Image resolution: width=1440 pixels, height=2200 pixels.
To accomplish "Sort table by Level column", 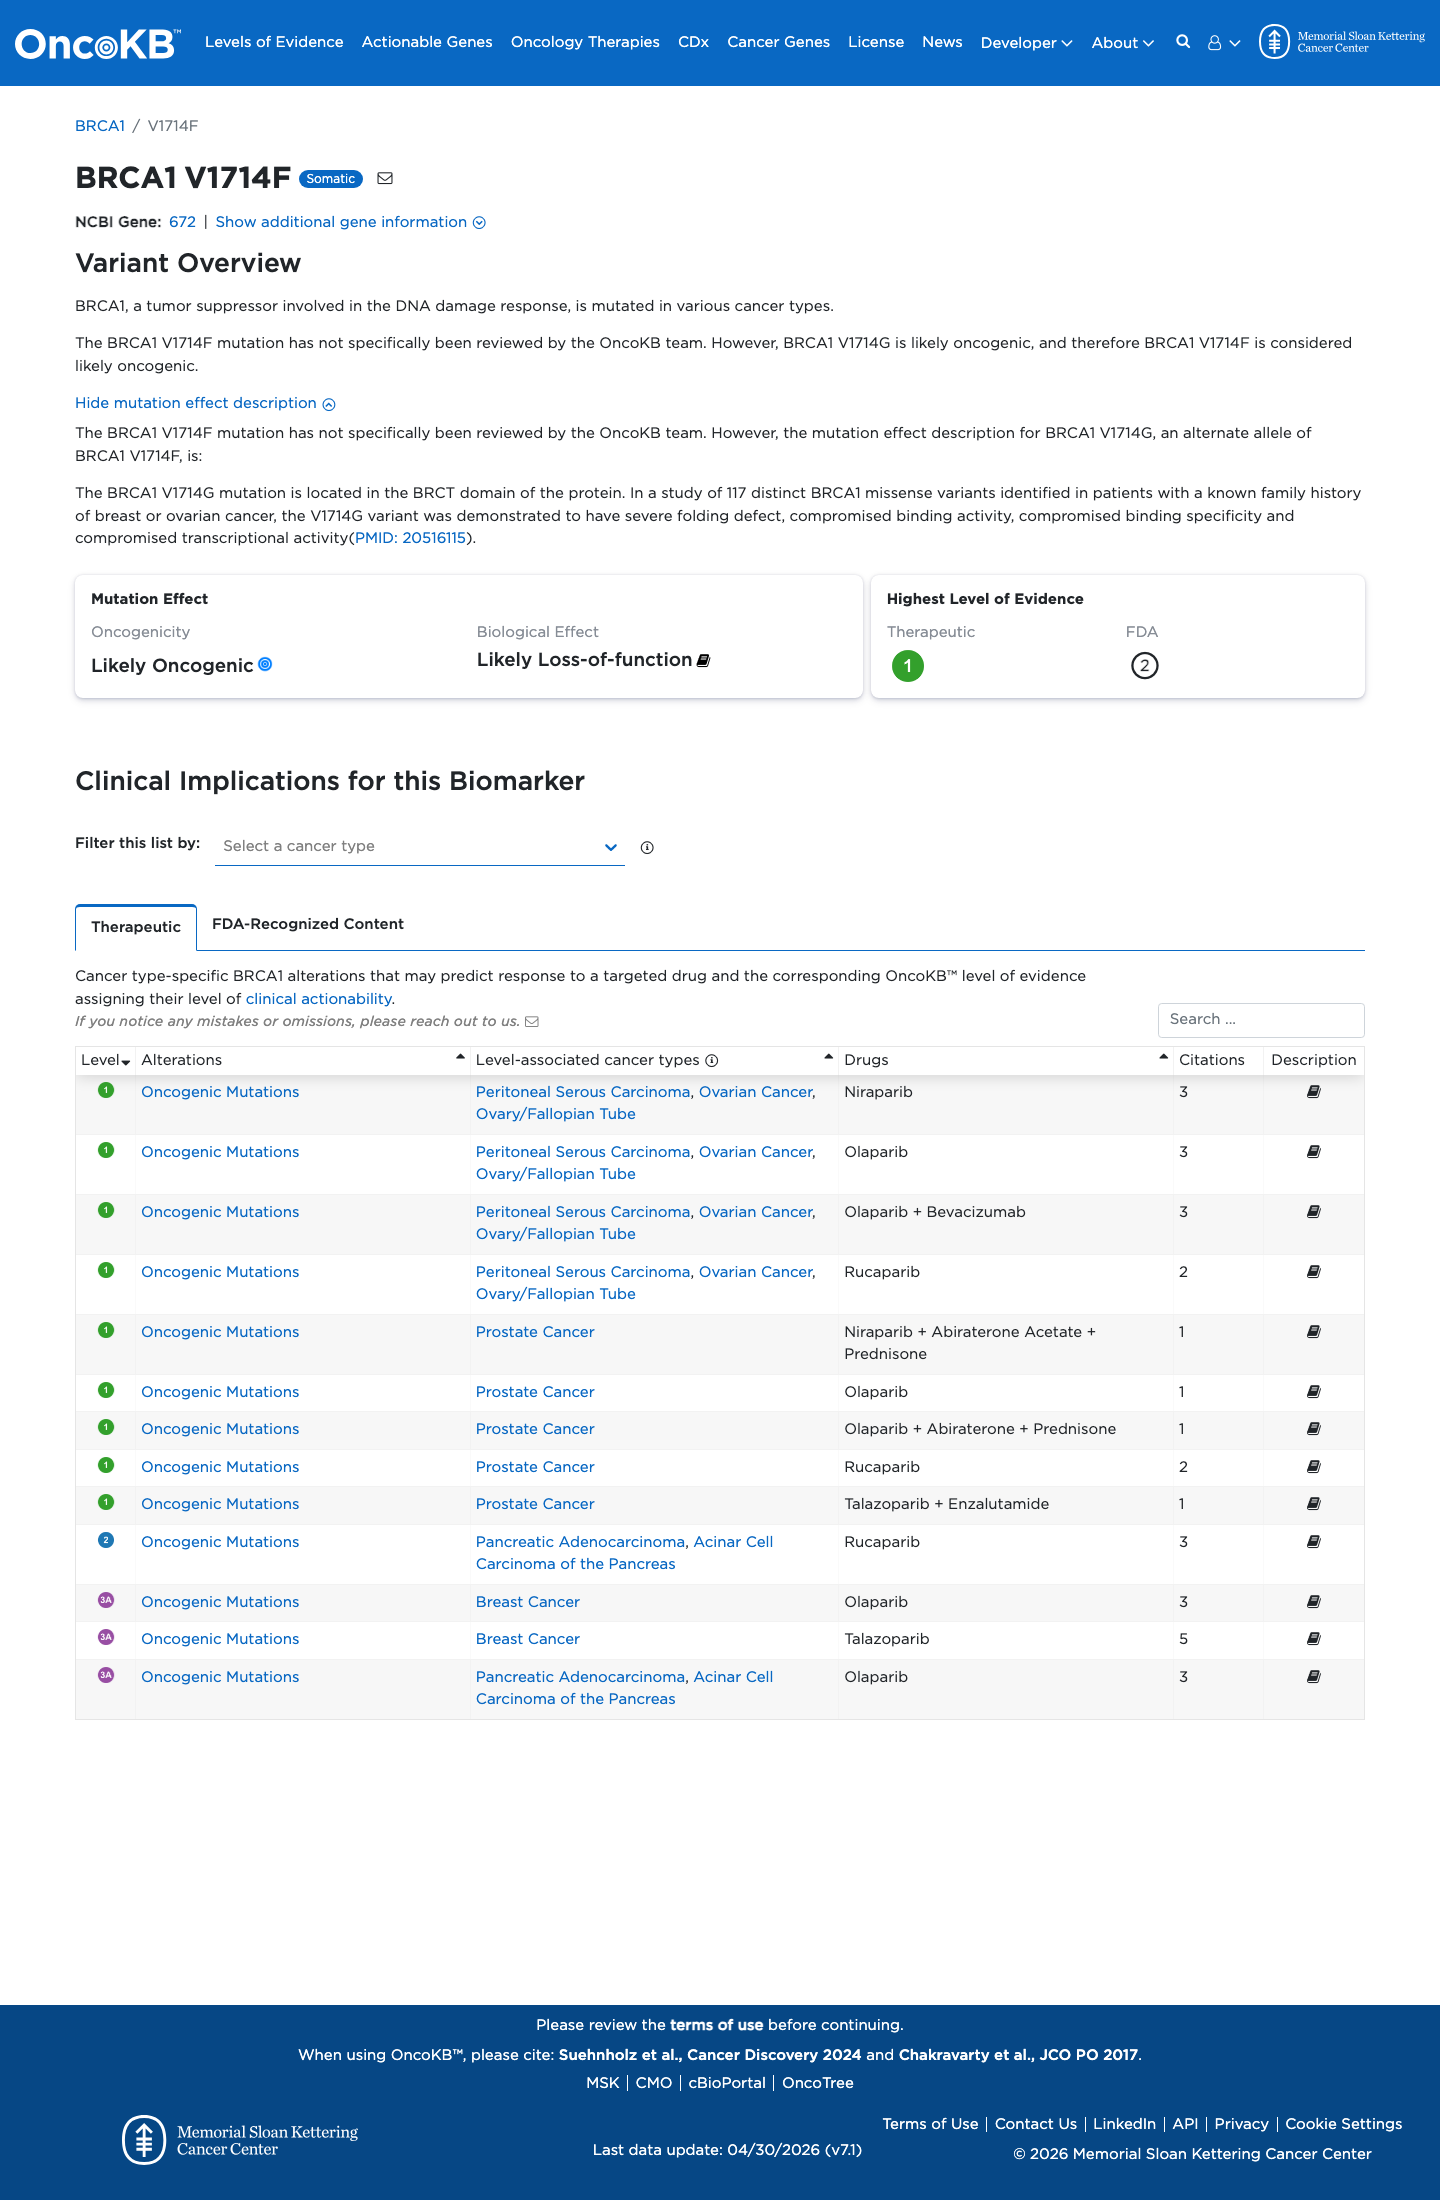I will pyautogui.click(x=105, y=1060).
